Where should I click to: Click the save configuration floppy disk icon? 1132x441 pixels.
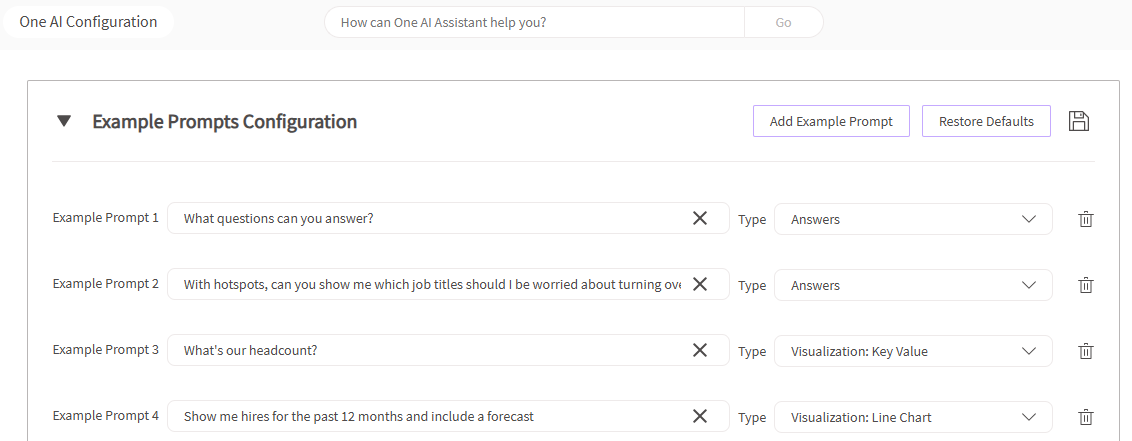pos(1078,121)
